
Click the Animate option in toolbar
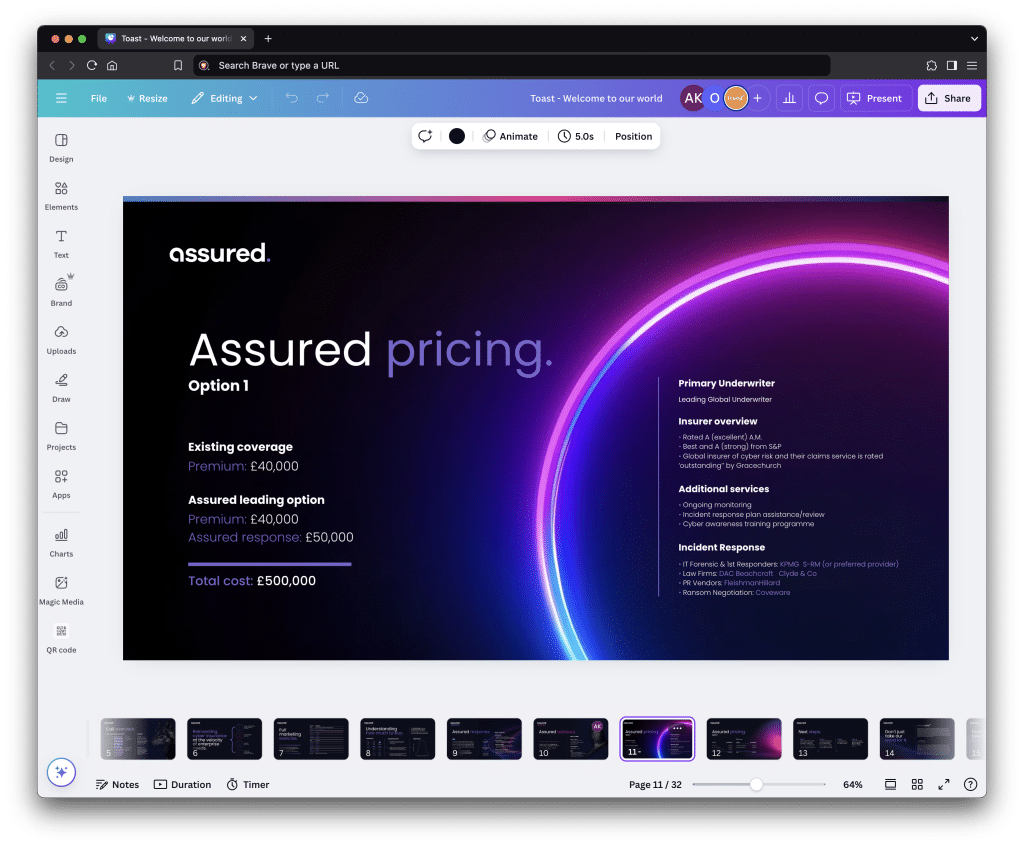point(511,135)
